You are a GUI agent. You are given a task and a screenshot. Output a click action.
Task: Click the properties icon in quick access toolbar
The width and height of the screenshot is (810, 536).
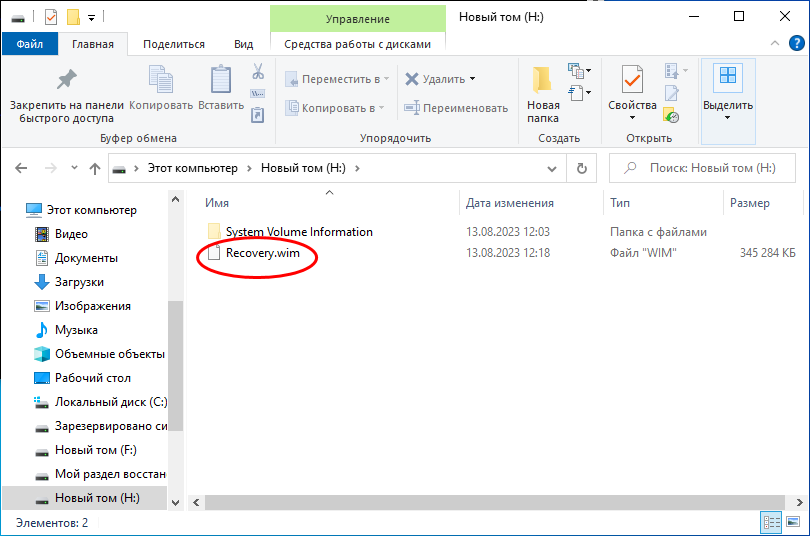click(x=51, y=18)
